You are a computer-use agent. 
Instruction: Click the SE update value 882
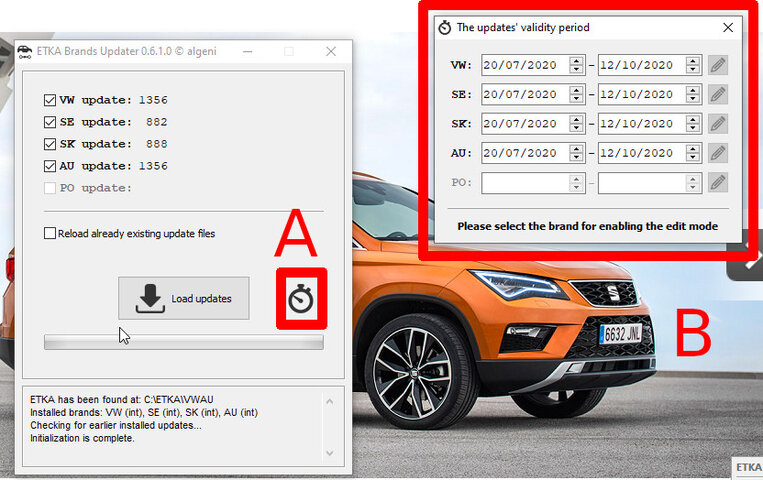tap(157, 122)
